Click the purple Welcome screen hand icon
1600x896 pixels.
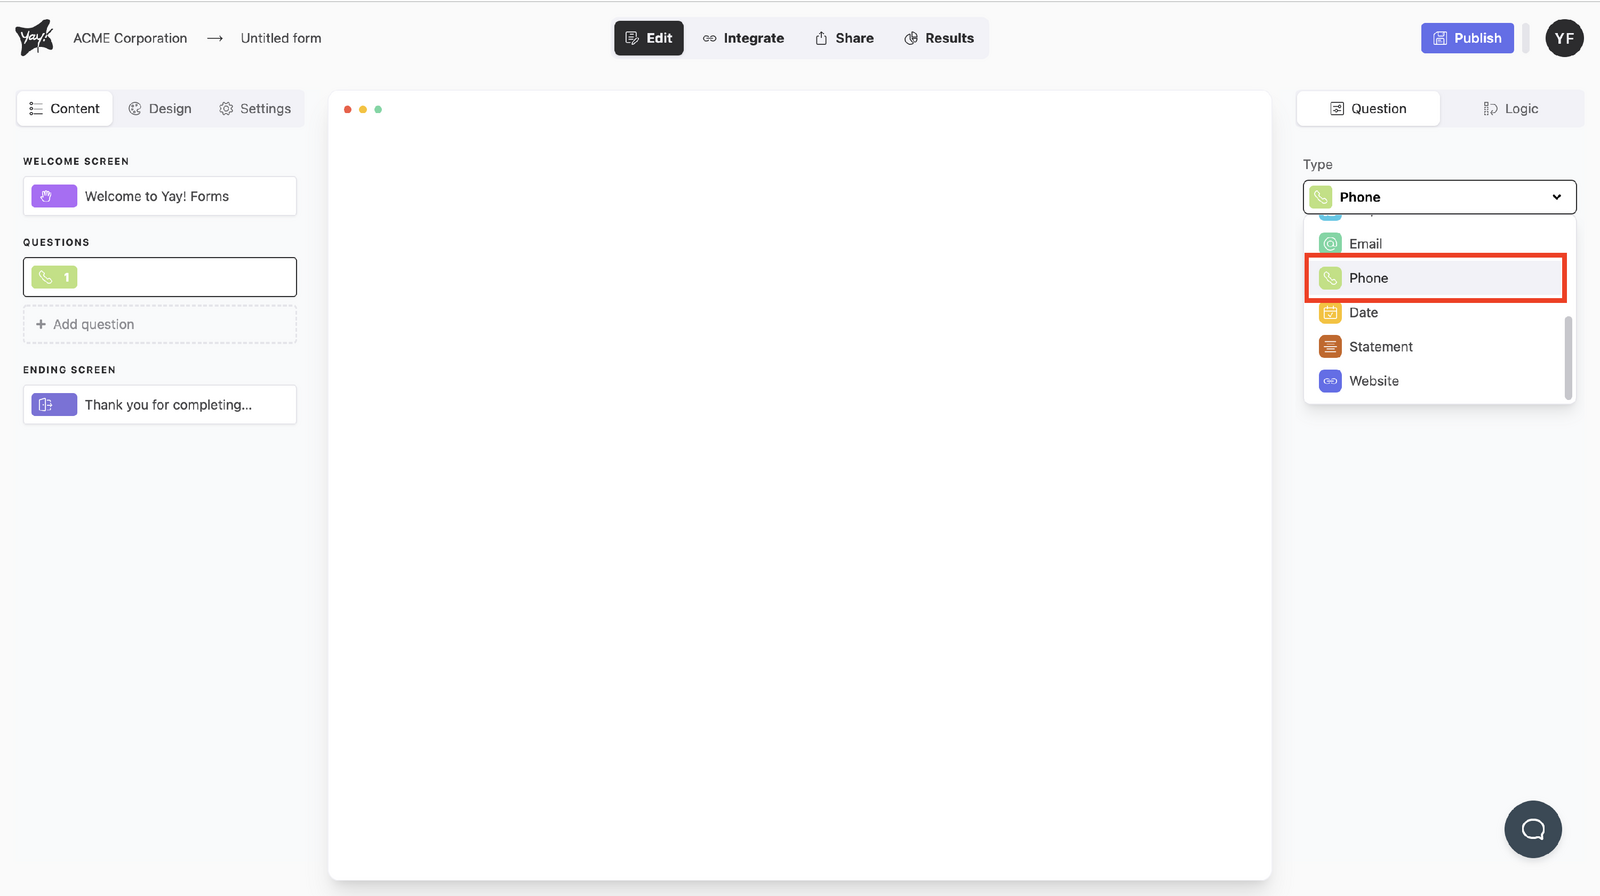(54, 196)
